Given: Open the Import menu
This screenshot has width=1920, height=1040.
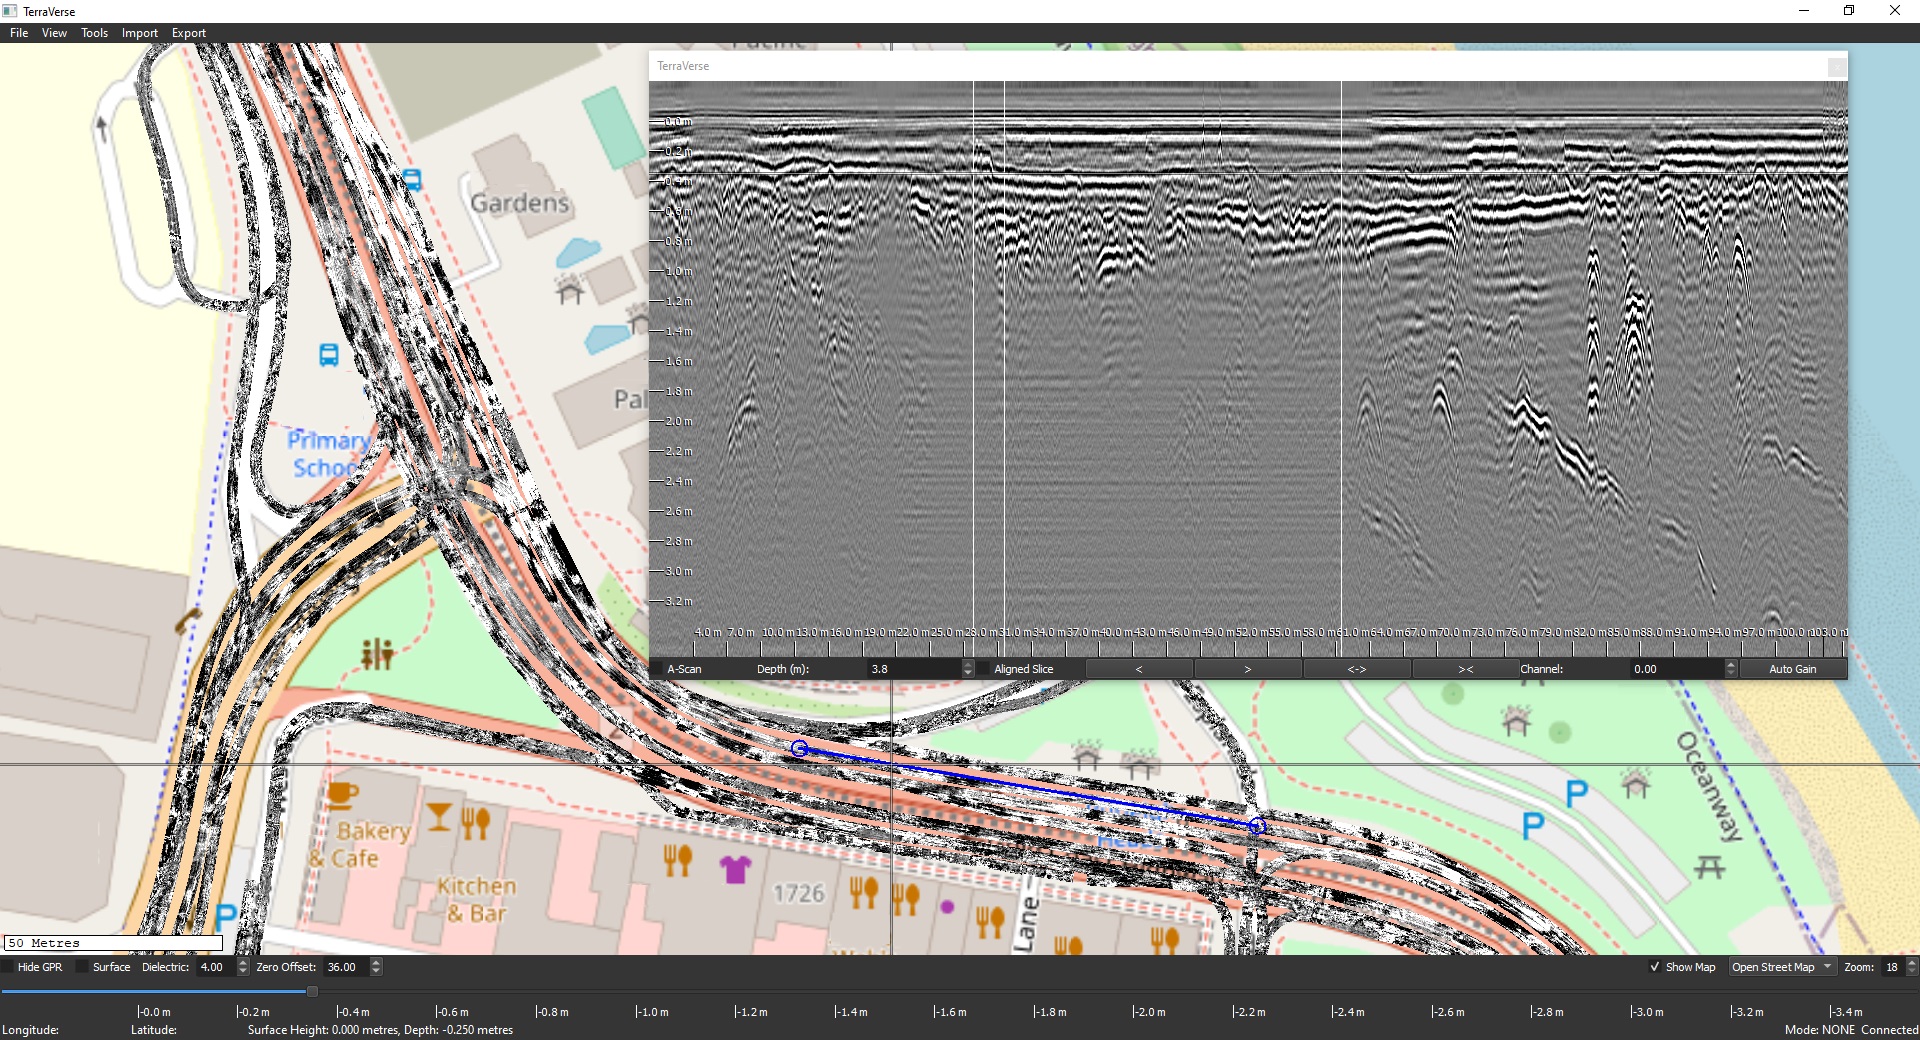Looking at the screenshot, I should [x=140, y=33].
